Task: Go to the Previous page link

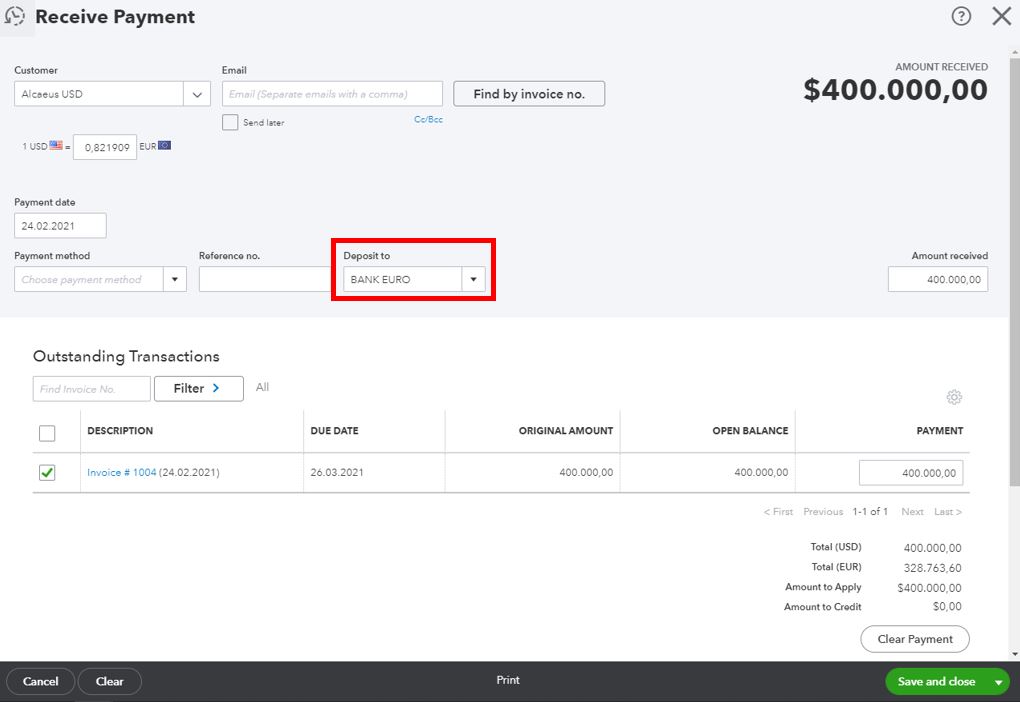Action: click(823, 512)
